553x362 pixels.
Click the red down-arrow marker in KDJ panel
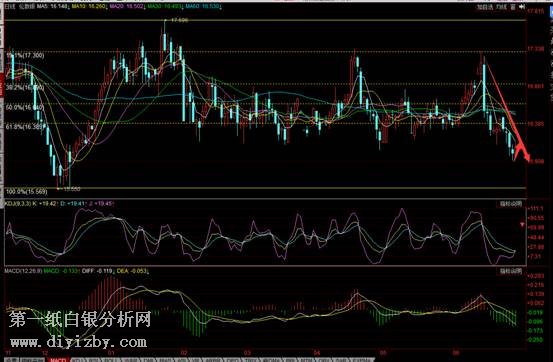click(x=522, y=224)
